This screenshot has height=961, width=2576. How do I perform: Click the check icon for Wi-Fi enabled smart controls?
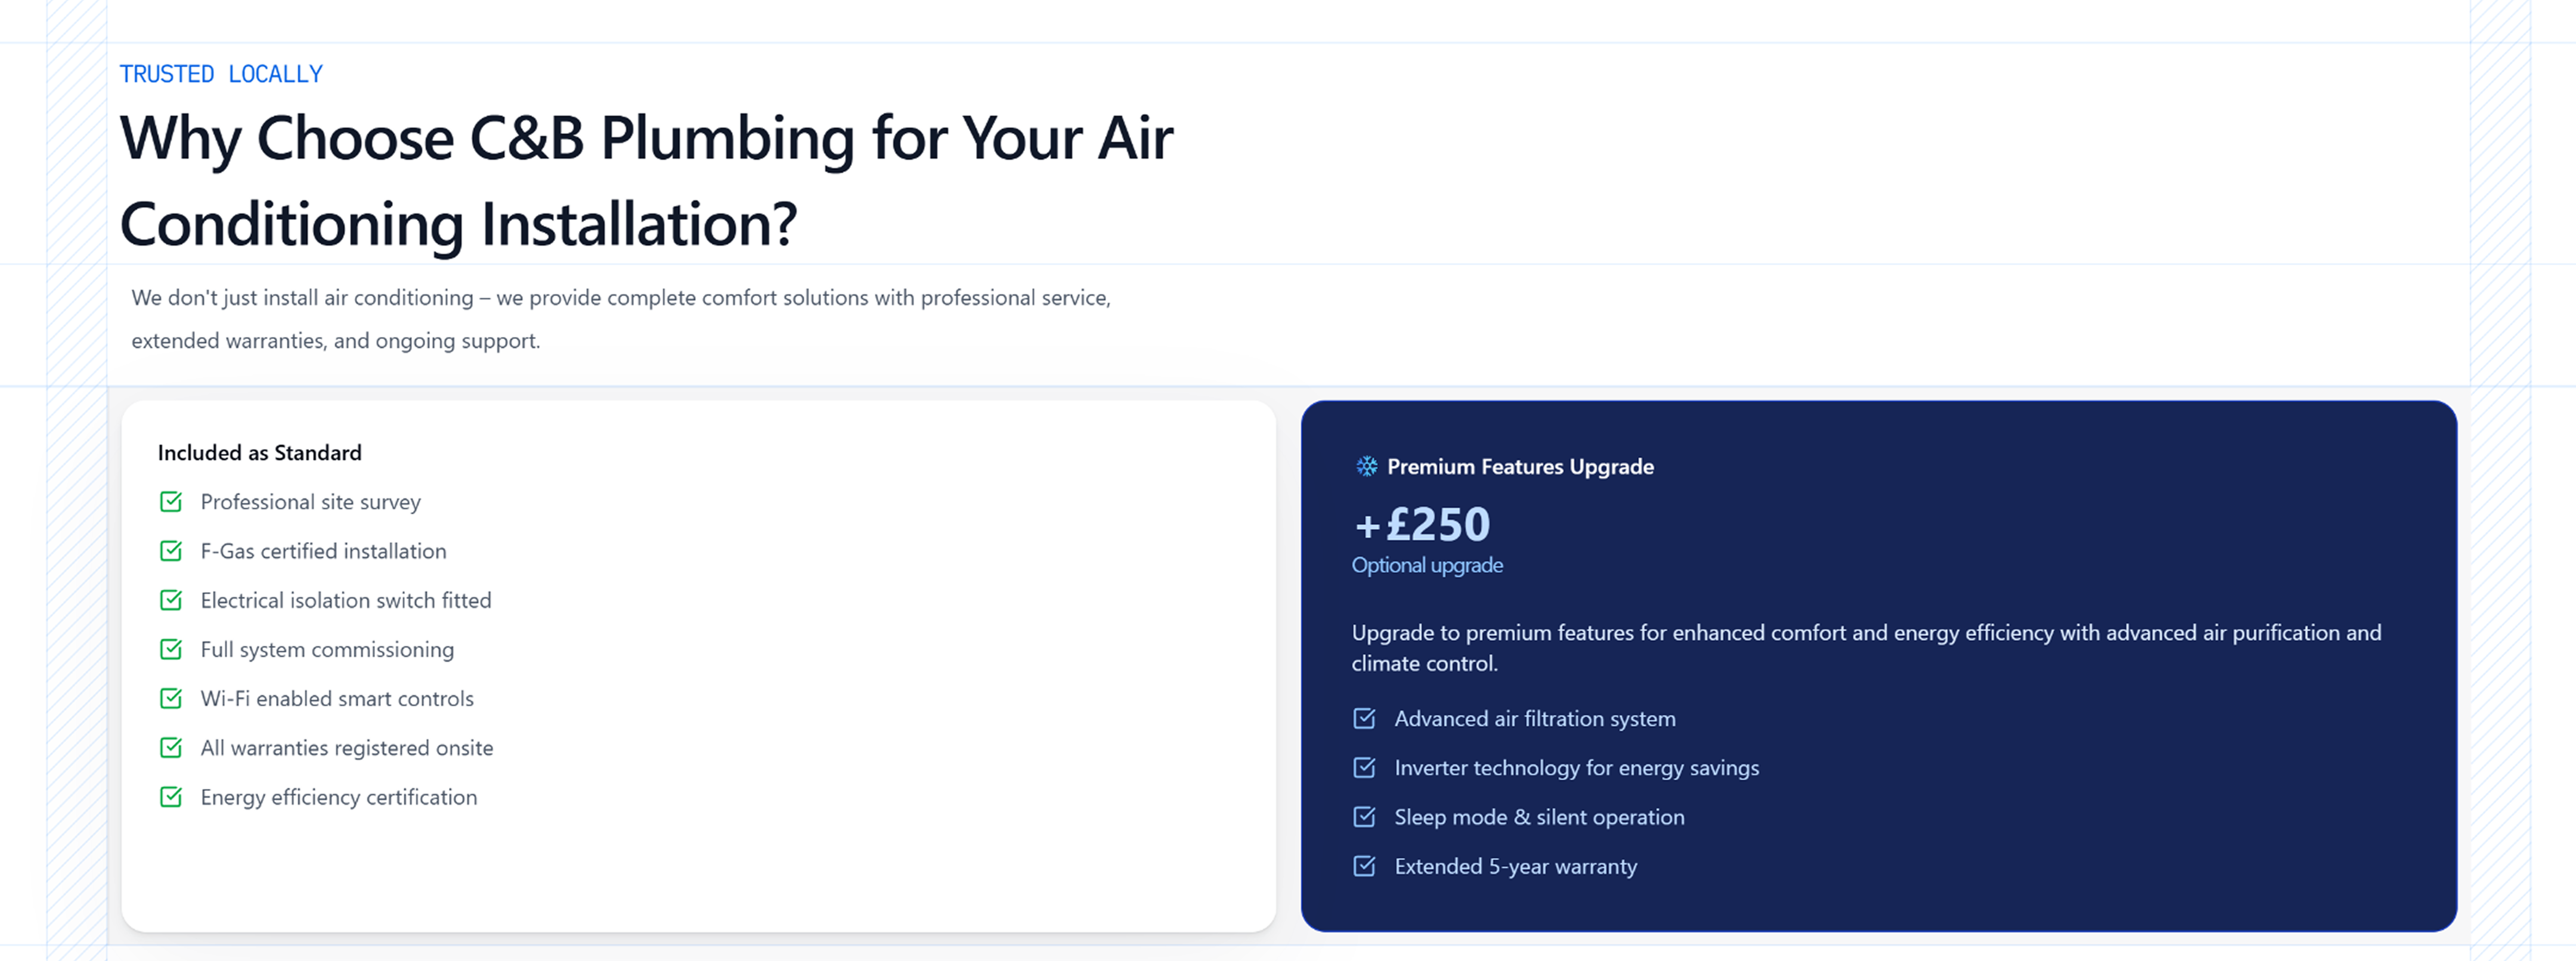[171, 698]
